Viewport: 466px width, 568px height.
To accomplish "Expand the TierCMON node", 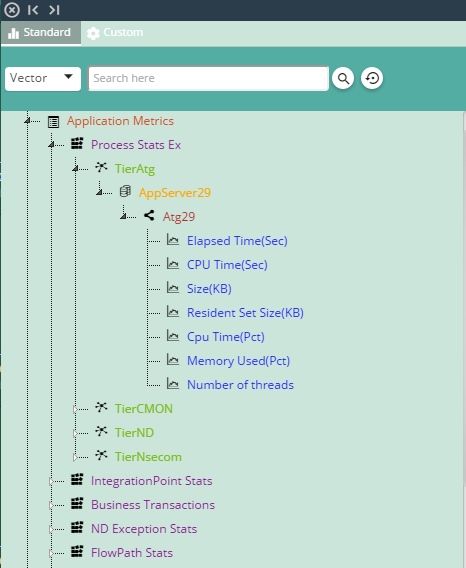I will tap(75, 409).
